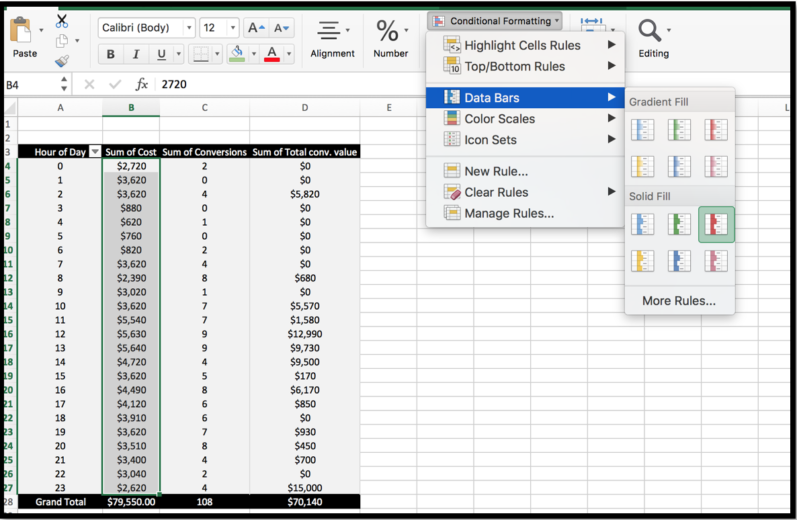
Task: Choose New Rule... from the menu
Action: pyautogui.click(x=525, y=171)
